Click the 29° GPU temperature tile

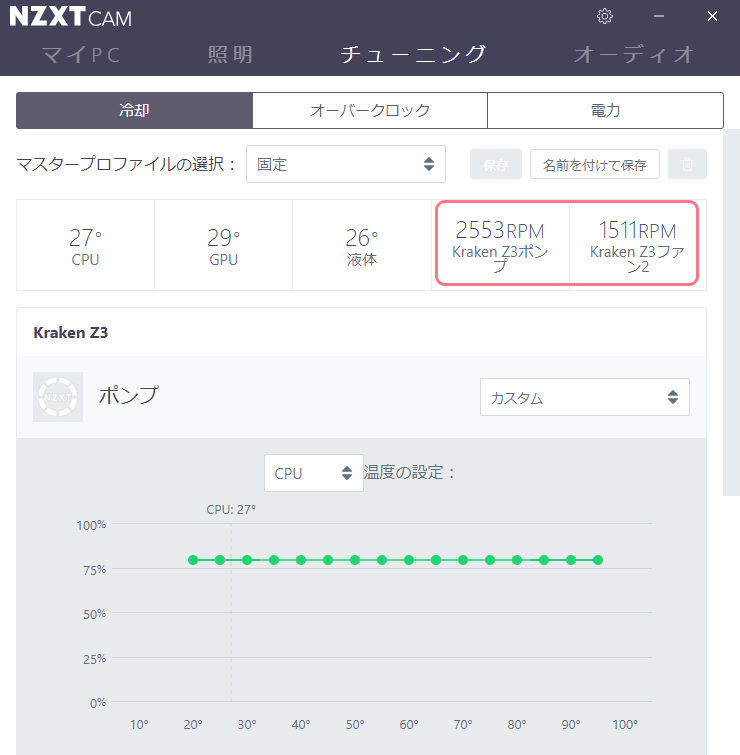223,245
